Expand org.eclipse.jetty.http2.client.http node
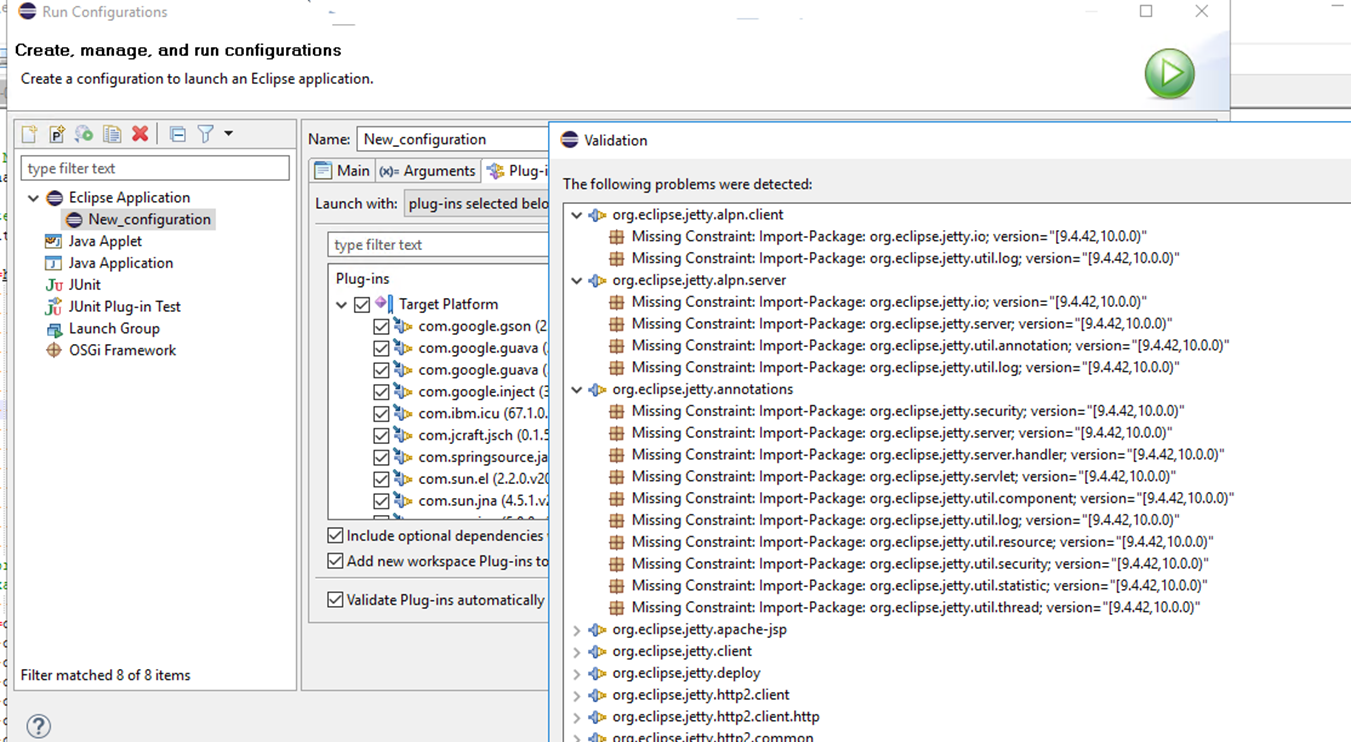The width and height of the screenshot is (1351, 742). [x=576, y=717]
